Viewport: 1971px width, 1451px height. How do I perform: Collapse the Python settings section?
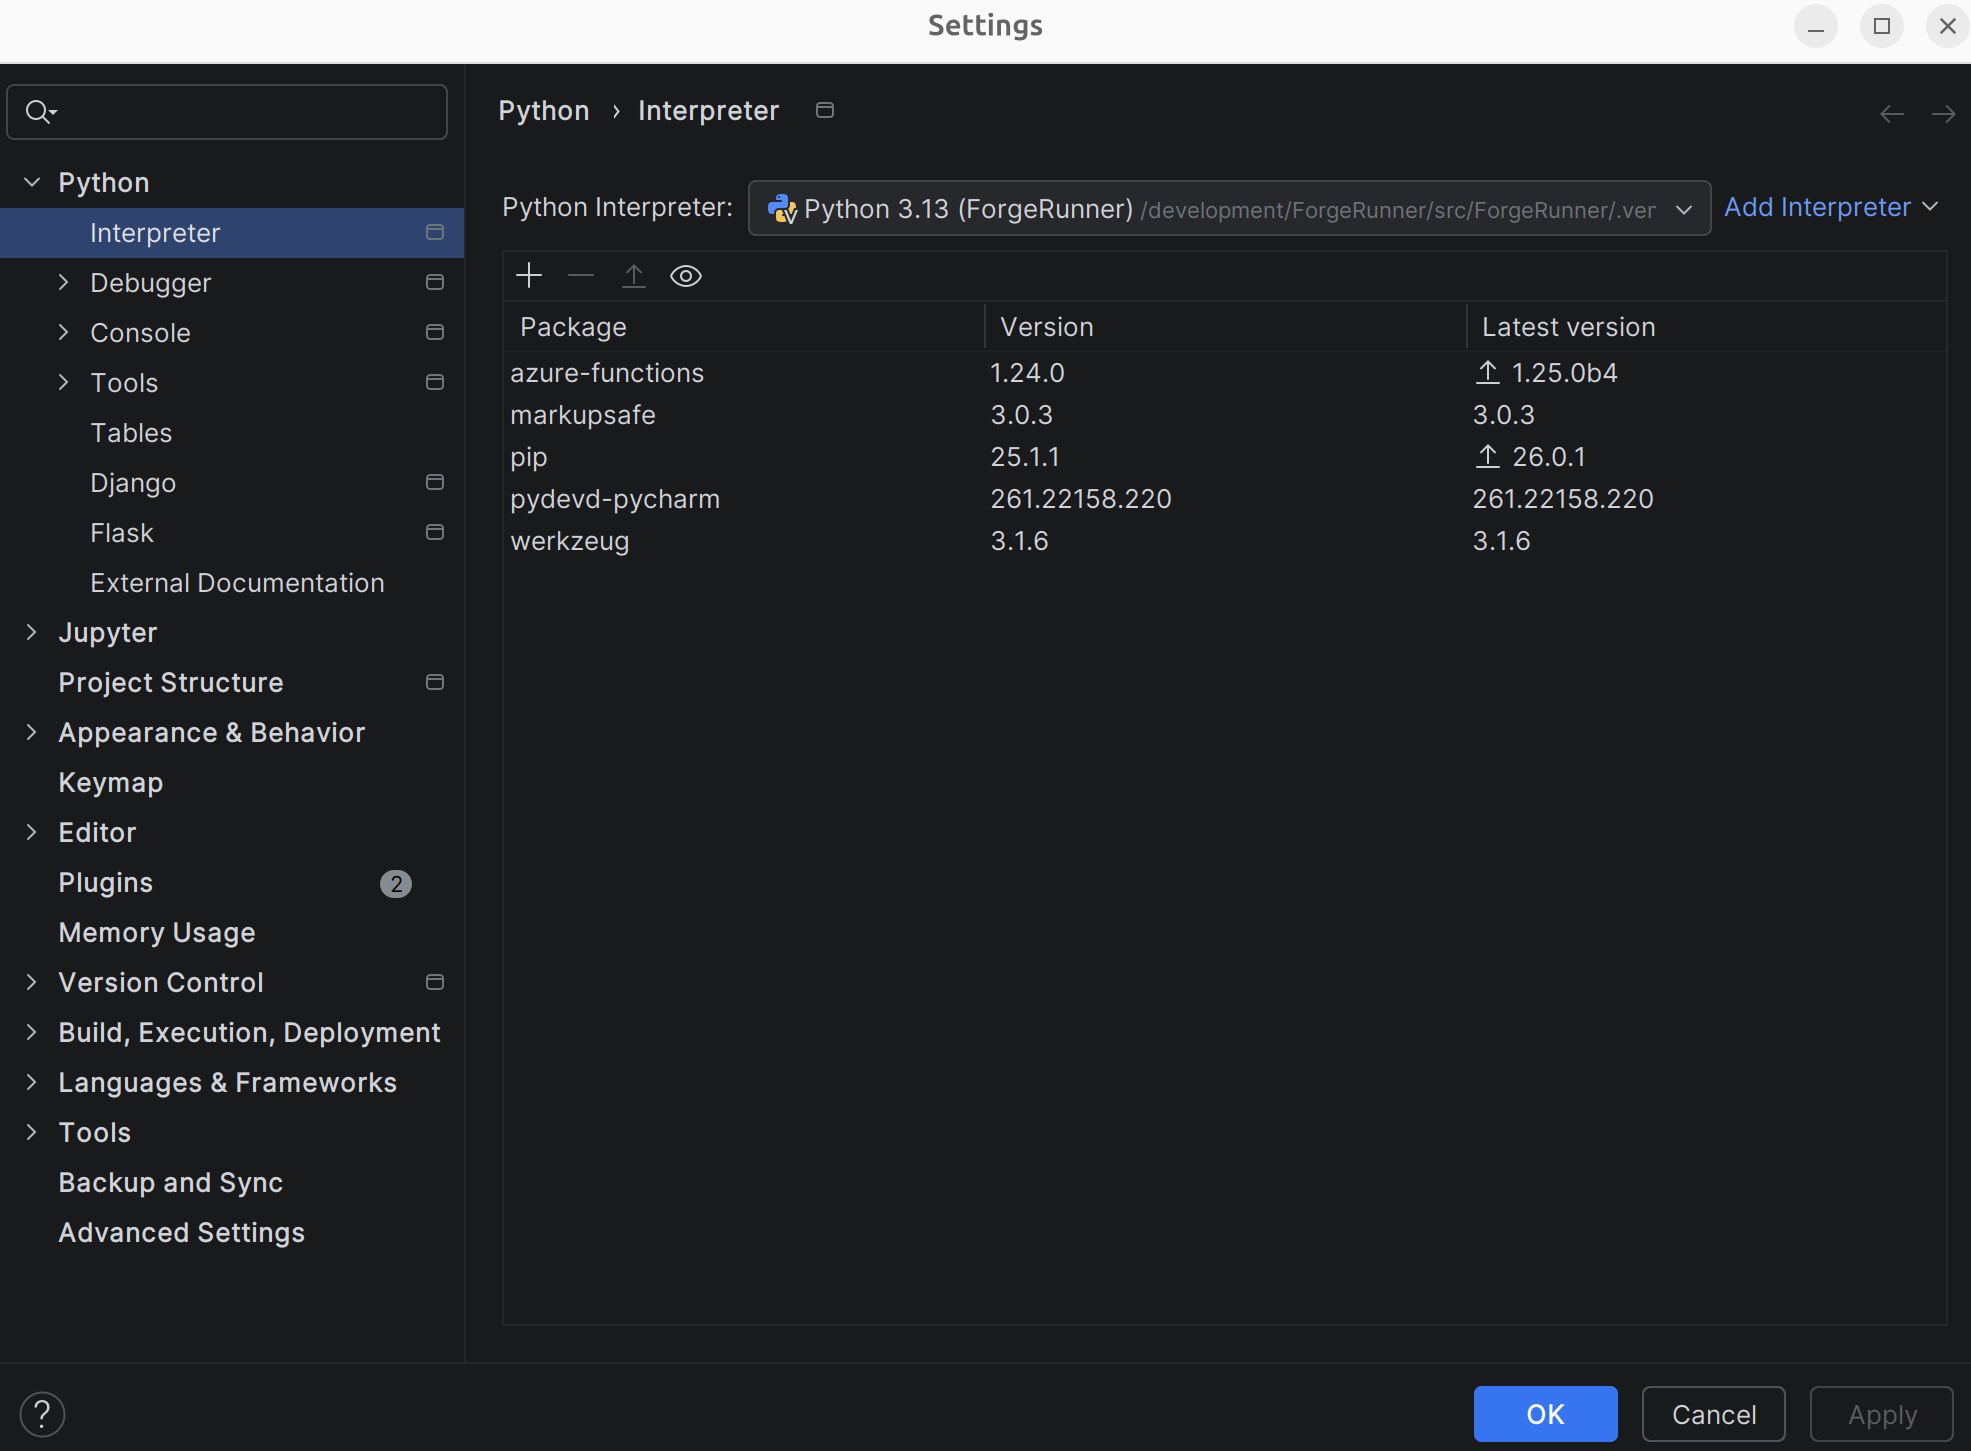[x=32, y=182]
